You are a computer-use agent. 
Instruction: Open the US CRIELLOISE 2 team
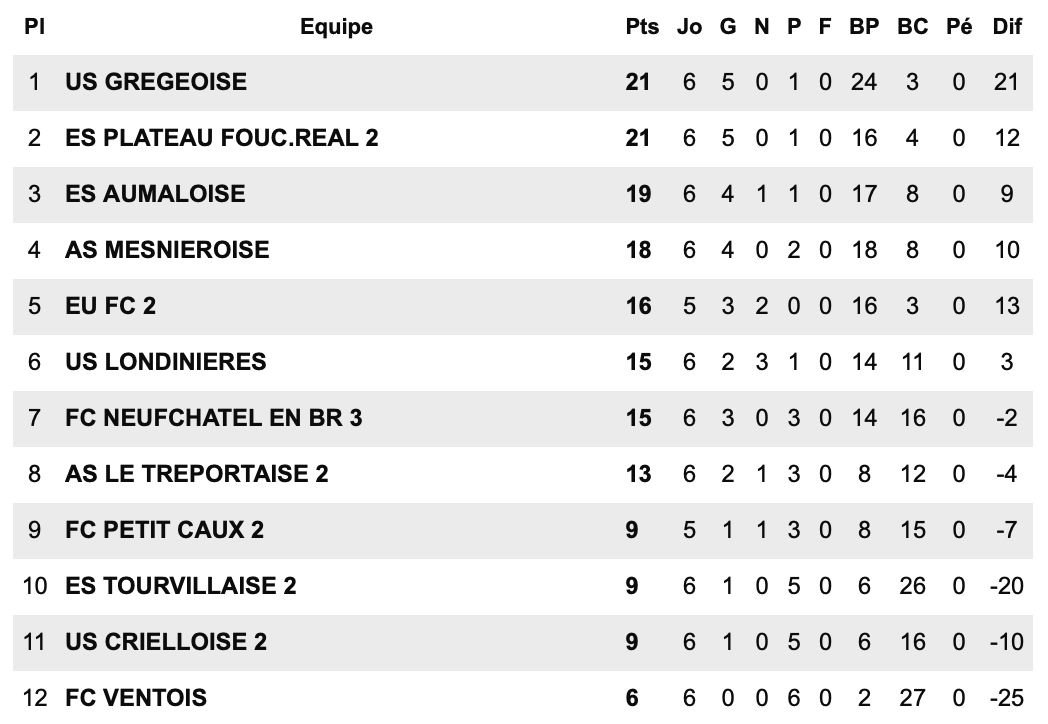click(166, 642)
